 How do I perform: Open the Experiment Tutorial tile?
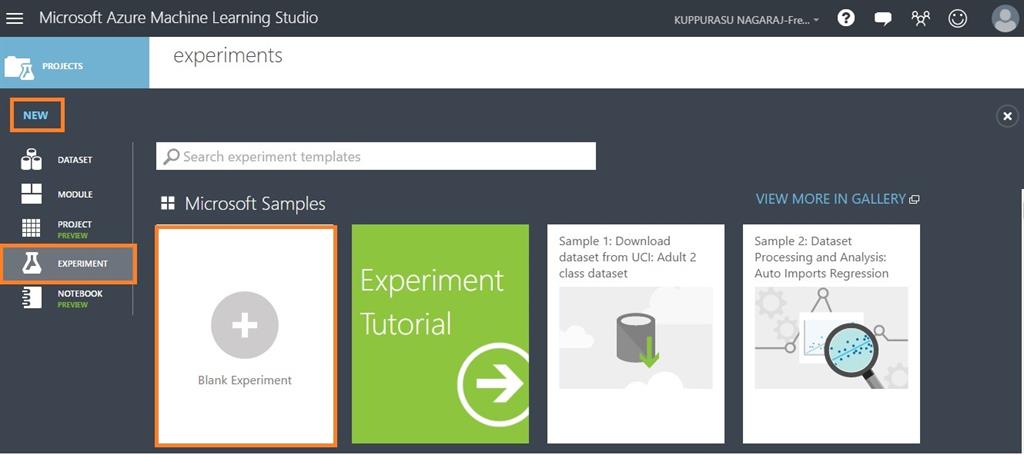(x=440, y=335)
